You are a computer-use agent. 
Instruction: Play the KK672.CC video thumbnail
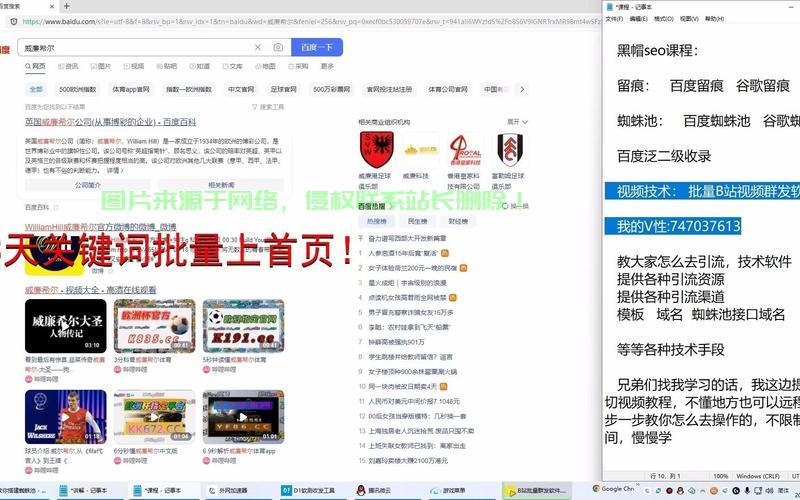[x=154, y=417]
